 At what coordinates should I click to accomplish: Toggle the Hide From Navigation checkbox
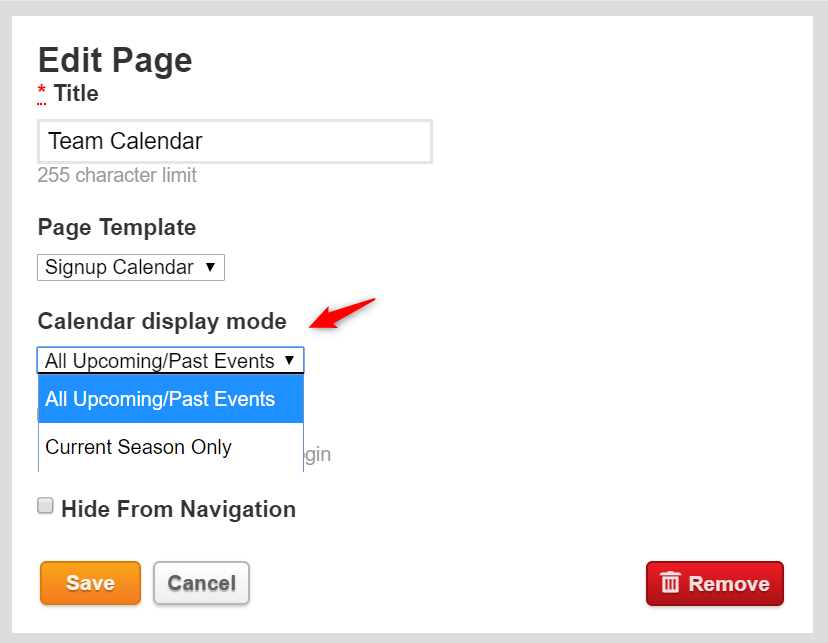[x=45, y=506]
